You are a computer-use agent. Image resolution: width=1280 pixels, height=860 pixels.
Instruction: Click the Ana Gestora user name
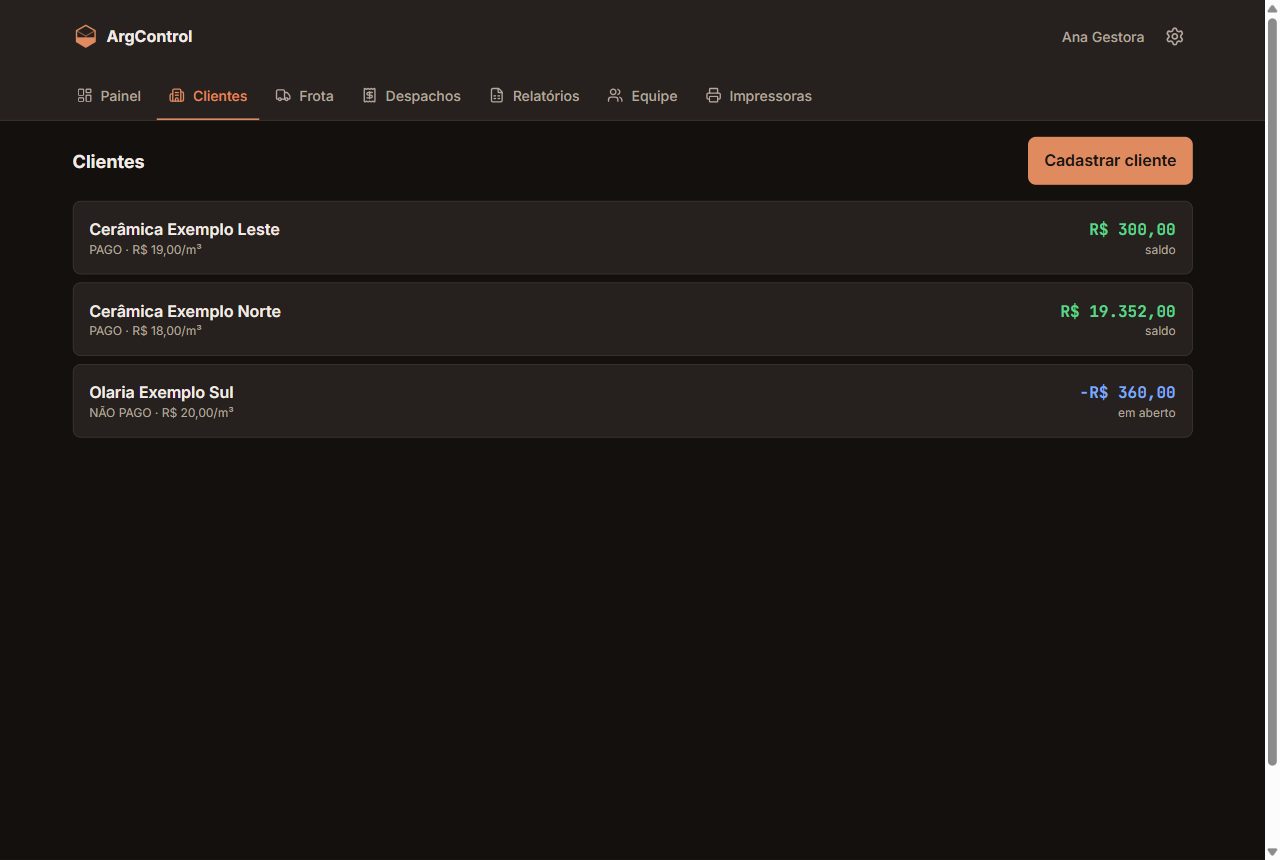click(x=1103, y=37)
